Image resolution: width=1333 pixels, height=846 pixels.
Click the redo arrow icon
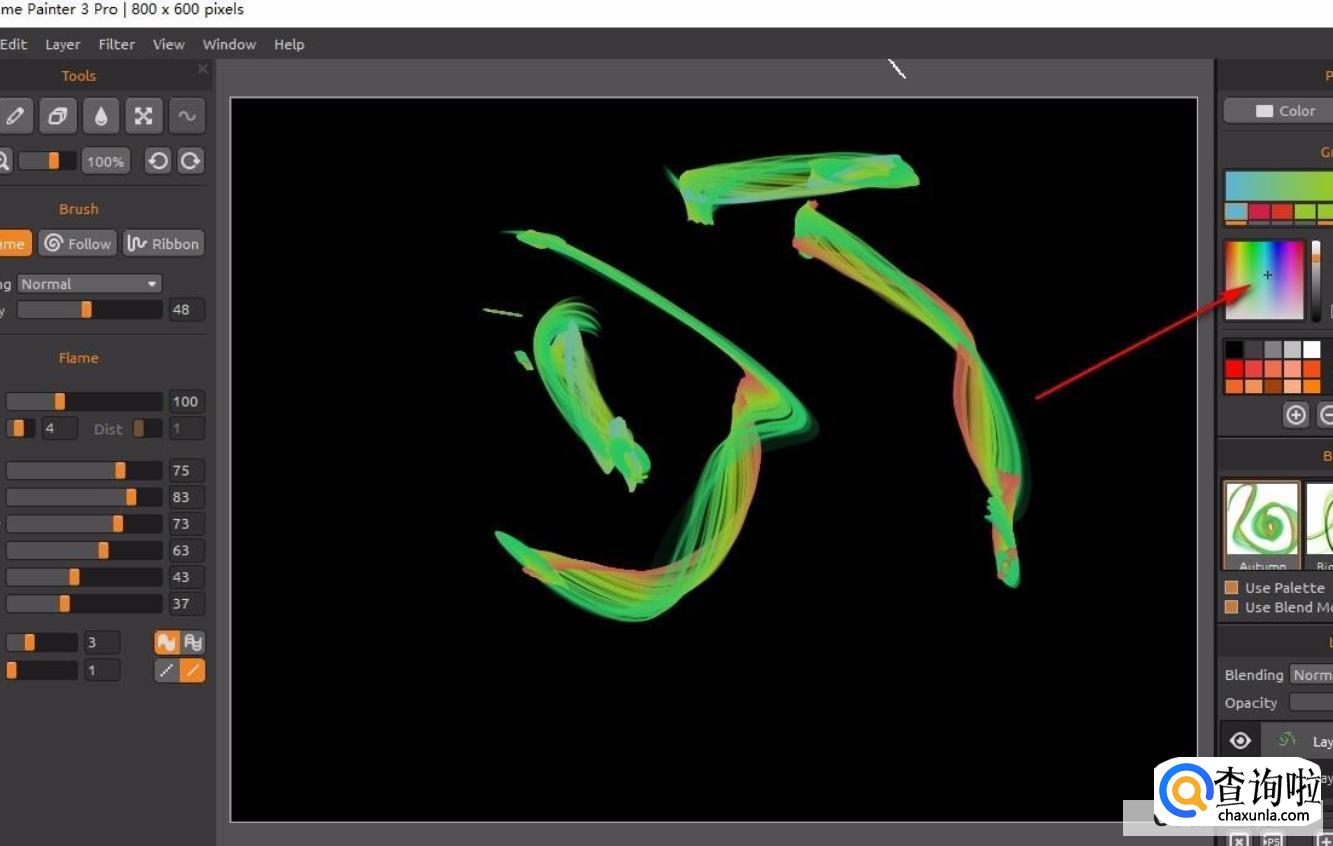click(191, 161)
